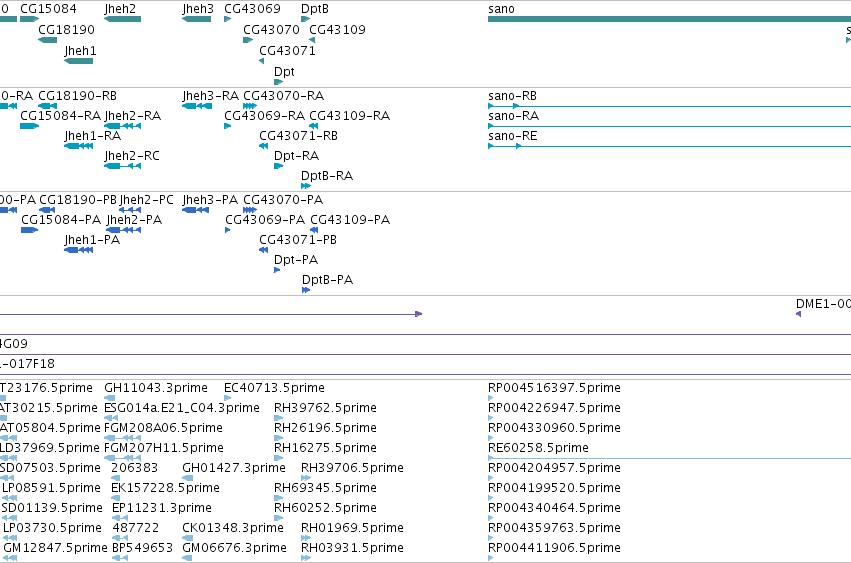Select the EC40713.5prime EST label
This screenshot has height=563, width=851.
click(275, 388)
